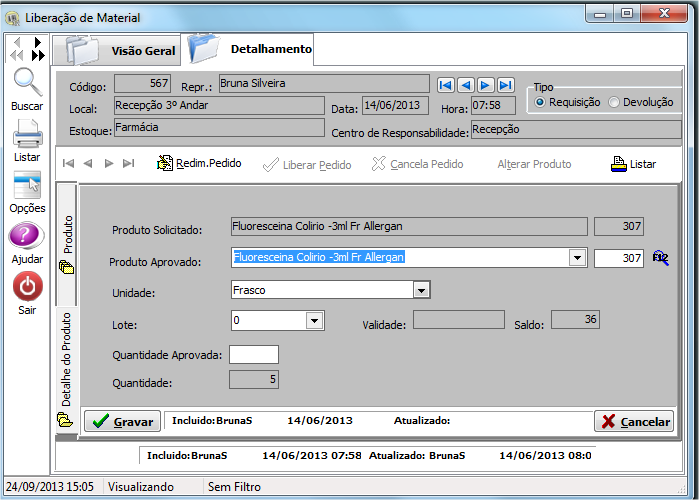Click the Listar button in the toolbar
This screenshot has height=500, width=699.
(x=633, y=163)
